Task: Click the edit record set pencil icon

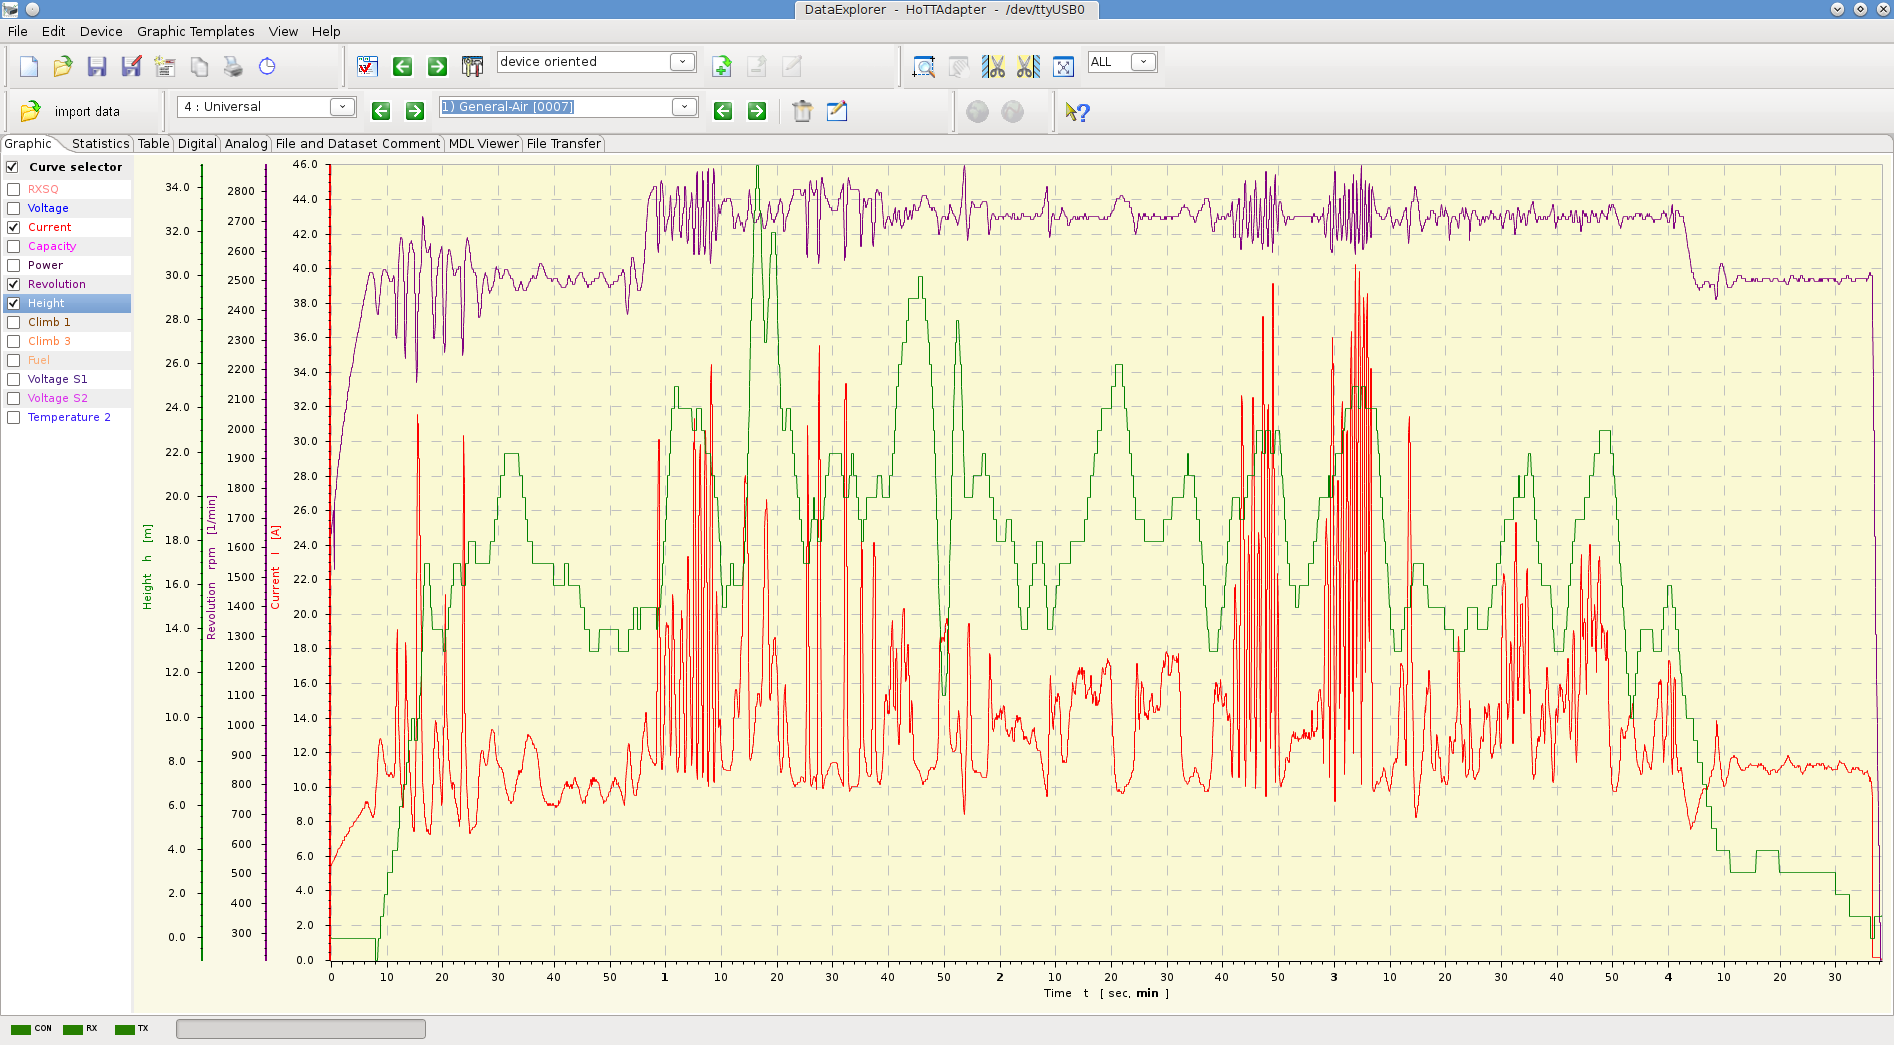Action: pos(837,111)
